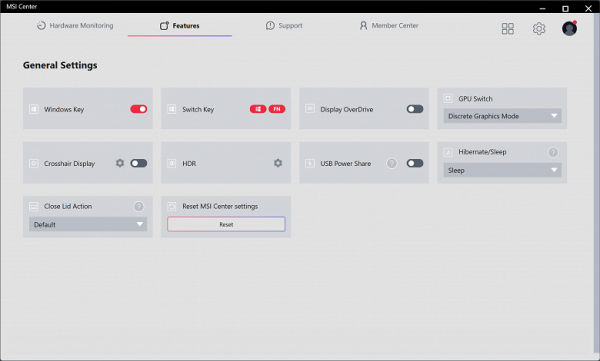Viewport: 600px width, 361px height.
Task: Go to the Member Center tab
Action: (389, 26)
